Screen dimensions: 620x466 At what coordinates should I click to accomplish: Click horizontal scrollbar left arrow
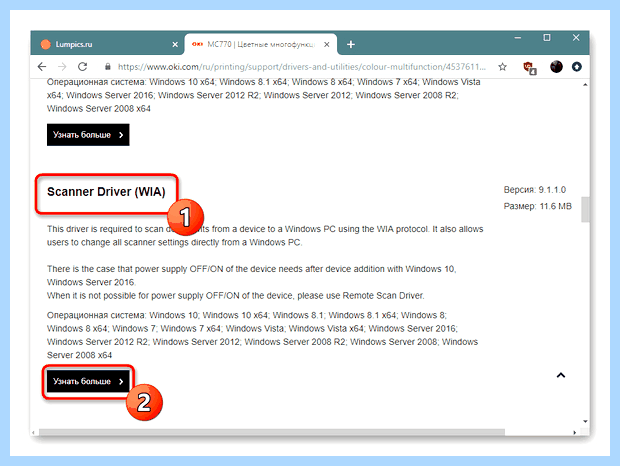34,432
